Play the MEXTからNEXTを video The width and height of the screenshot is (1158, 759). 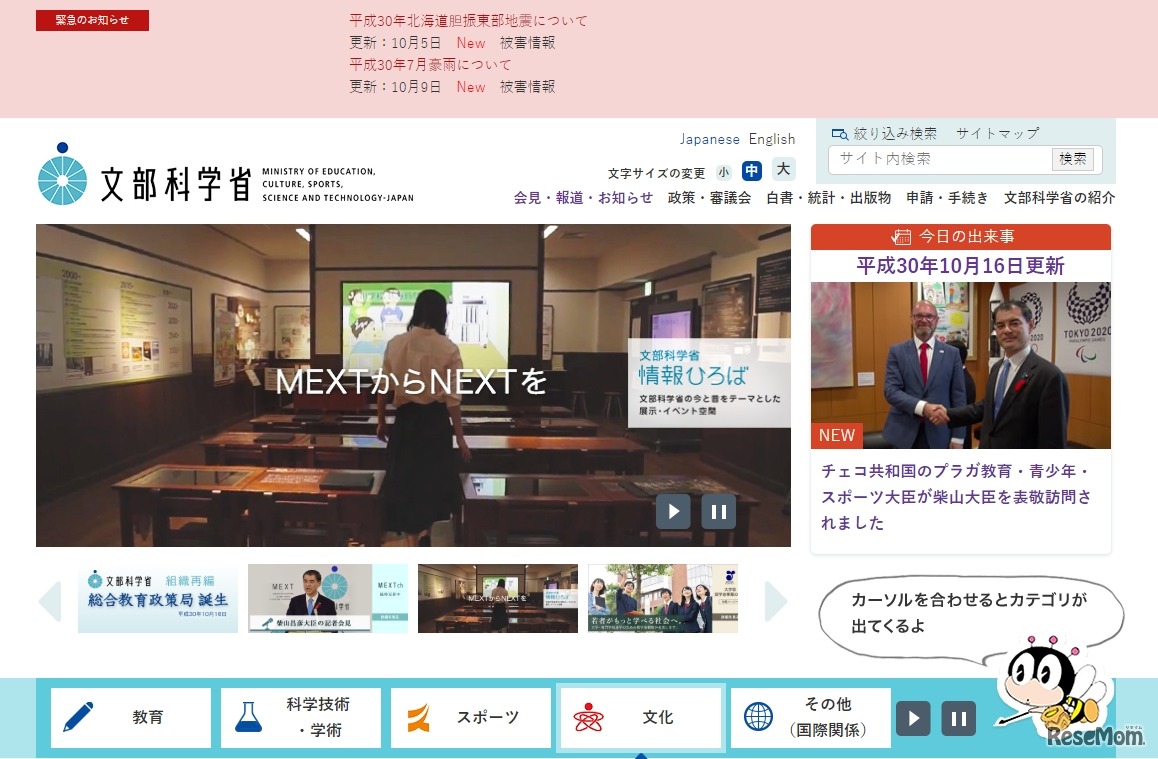click(673, 511)
